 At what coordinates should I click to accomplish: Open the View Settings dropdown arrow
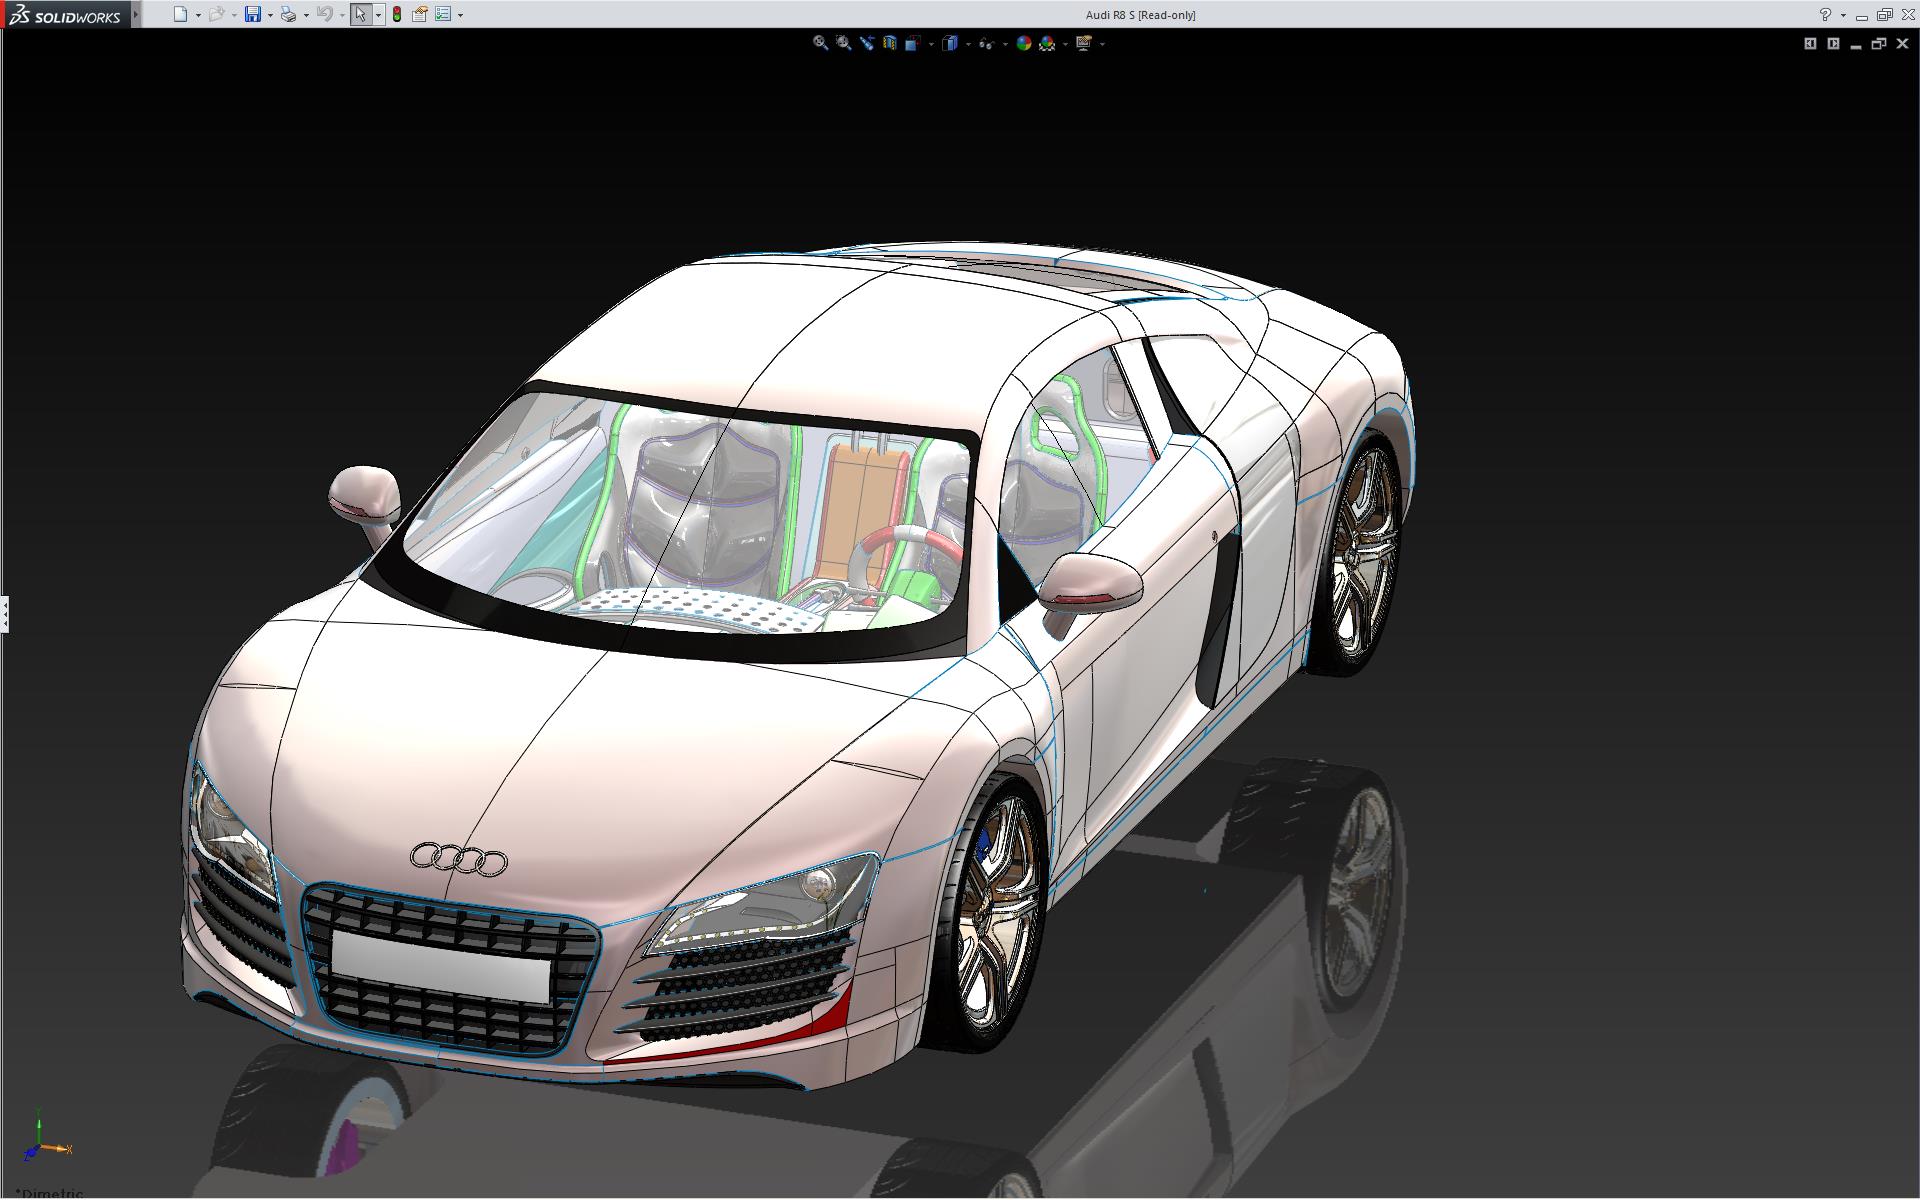1103,44
